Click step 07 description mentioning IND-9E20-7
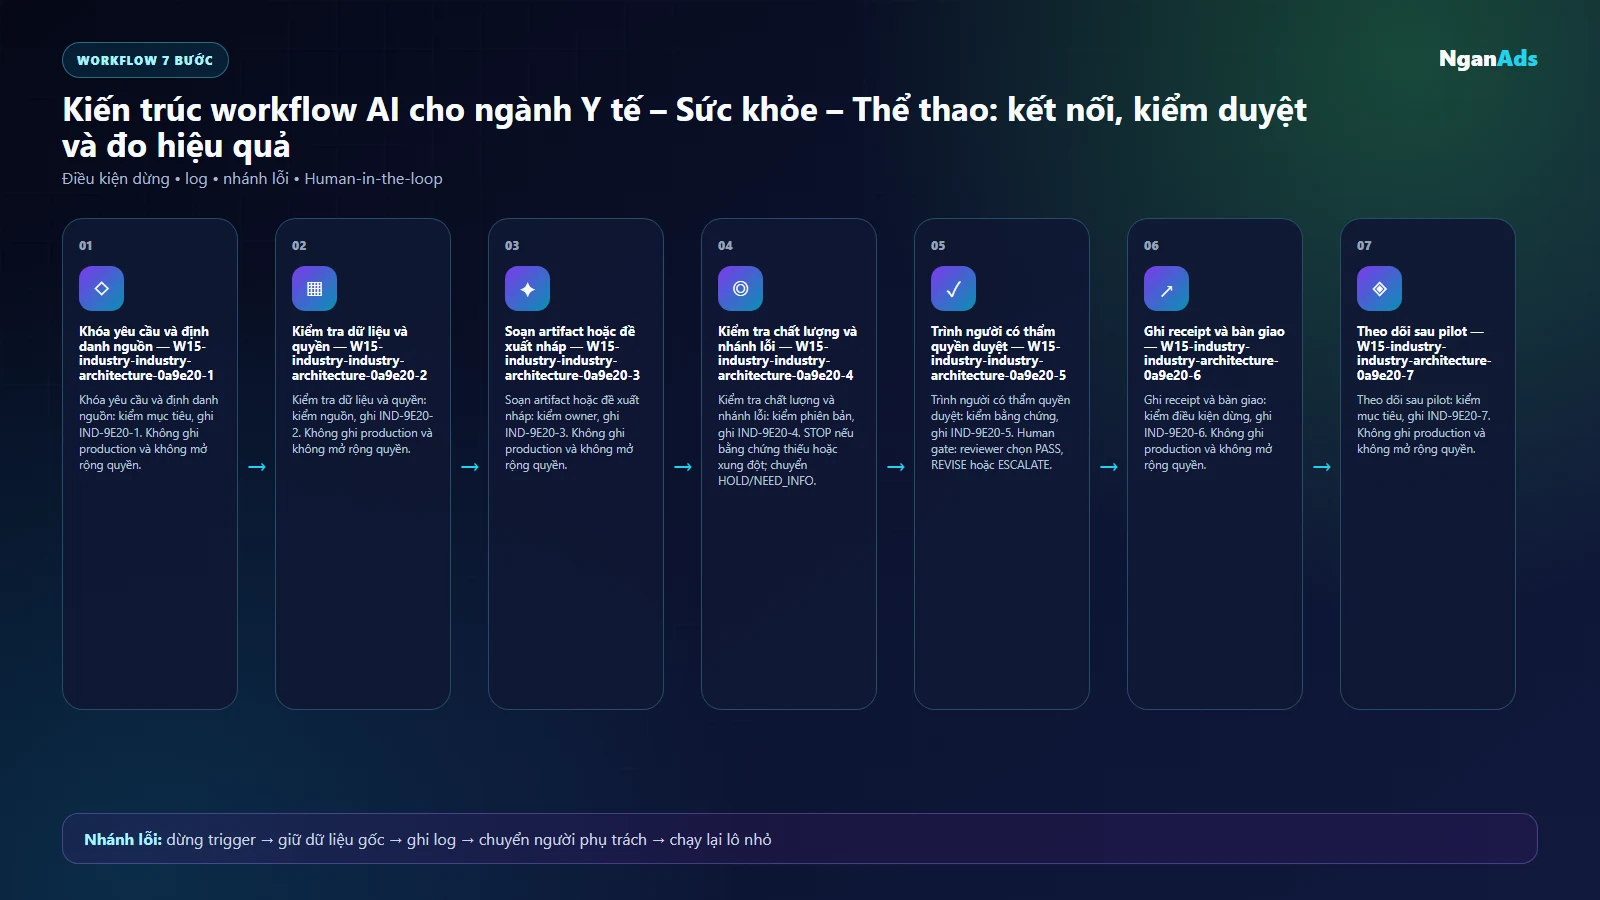This screenshot has height=900, width=1600. [x=1423, y=425]
